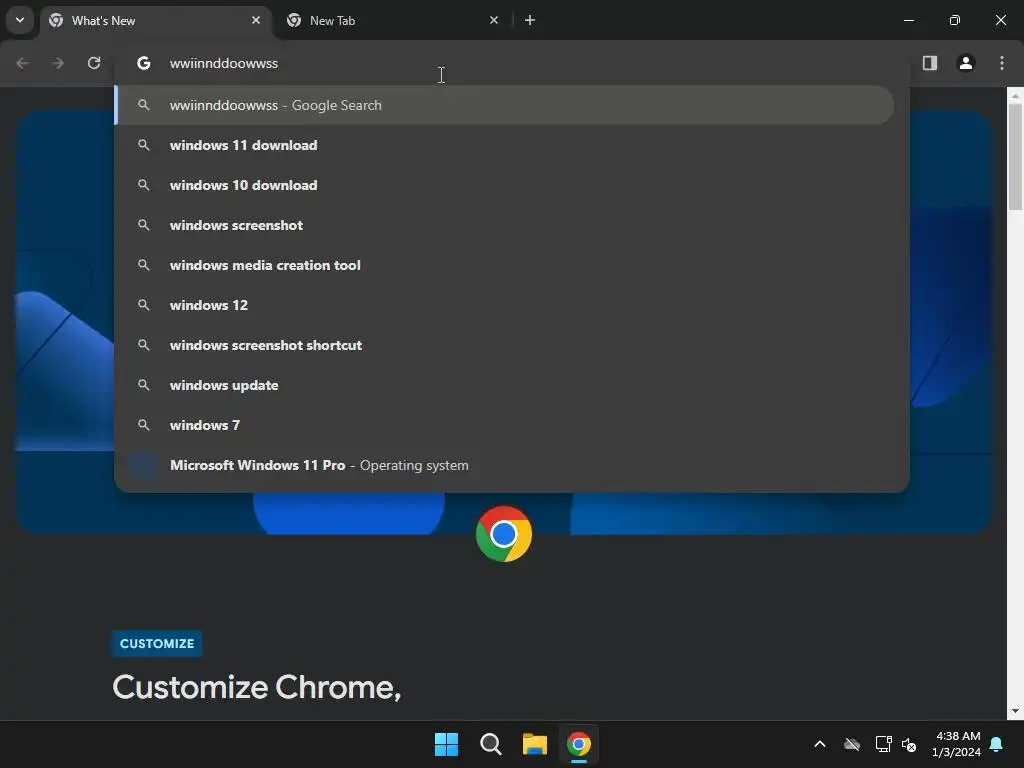Switch to the New Tab tab
Image resolution: width=1024 pixels, height=768 pixels.
click(x=392, y=21)
